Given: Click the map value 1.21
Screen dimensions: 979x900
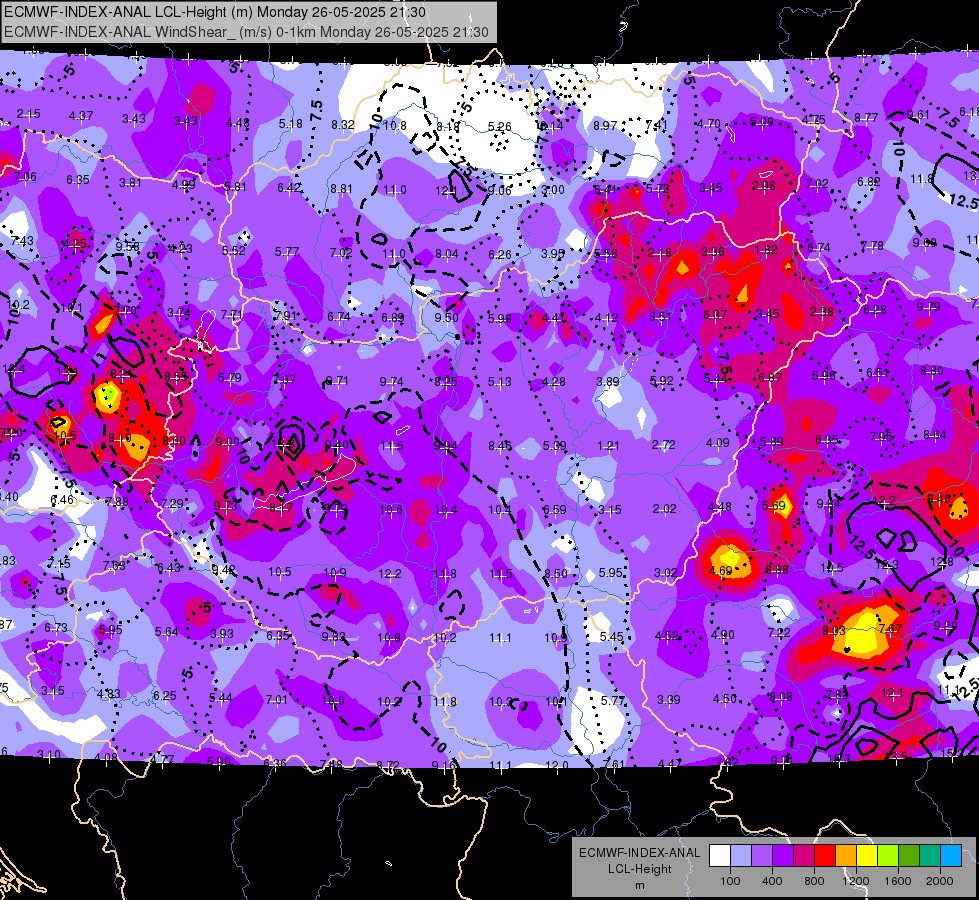Looking at the screenshot, I should coord(608,446).
